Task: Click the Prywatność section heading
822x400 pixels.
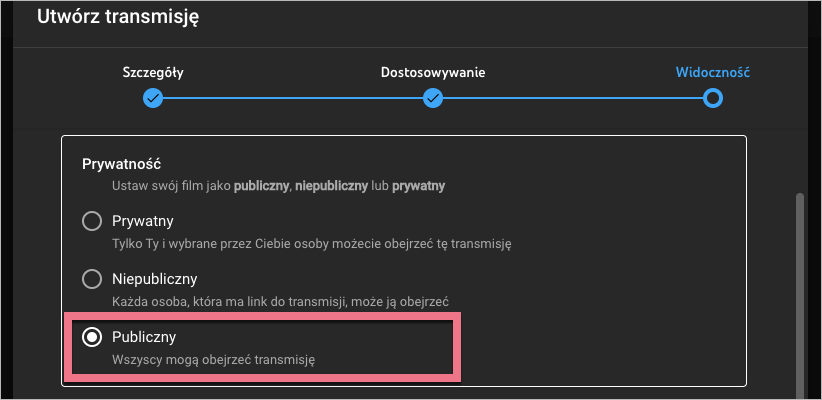Action: coord(122,162)
